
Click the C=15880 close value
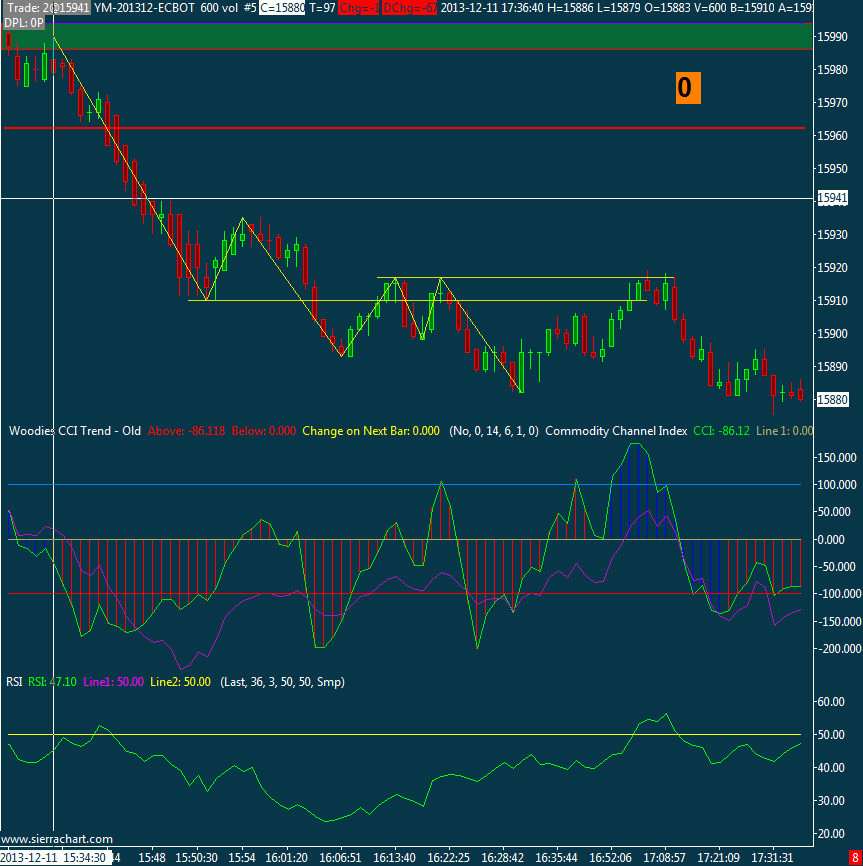point(282,8)
